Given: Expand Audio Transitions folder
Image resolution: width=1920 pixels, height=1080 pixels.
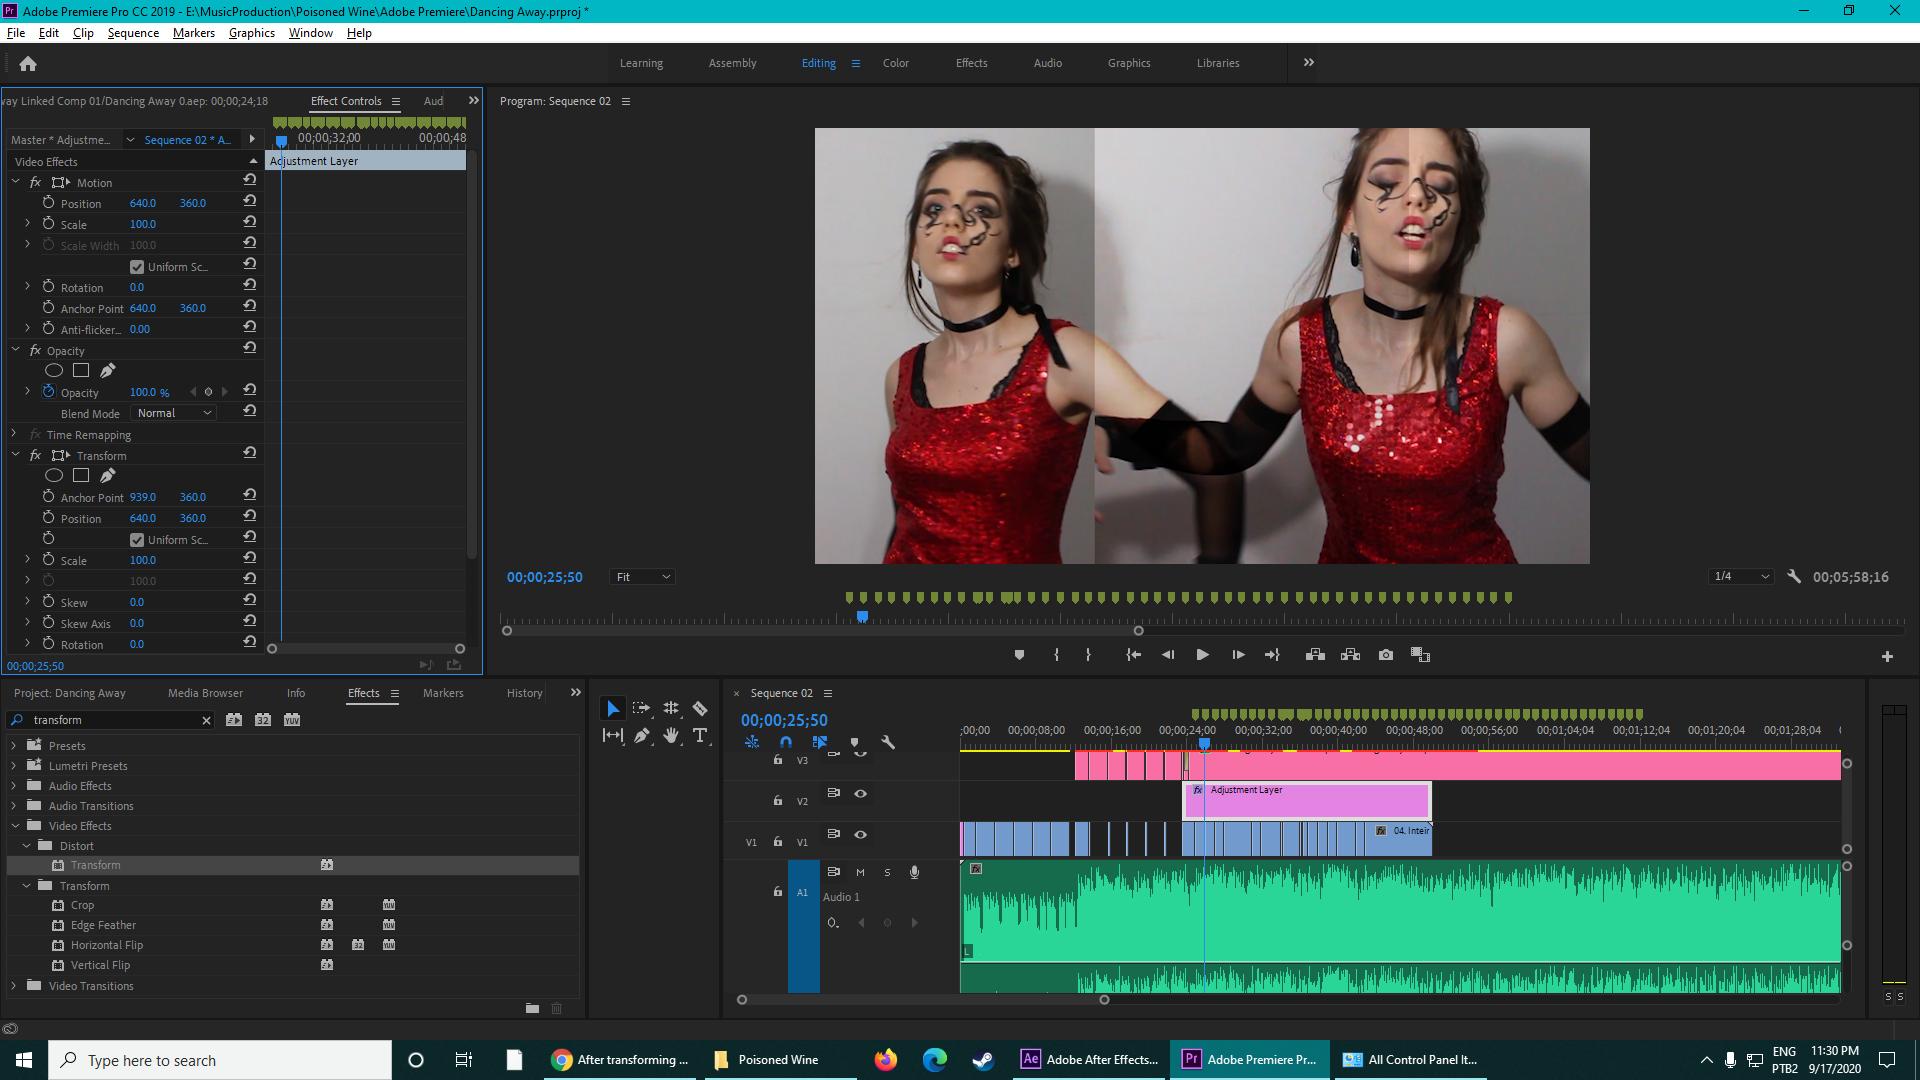Looking at the screenshot, I should [14, 806].
